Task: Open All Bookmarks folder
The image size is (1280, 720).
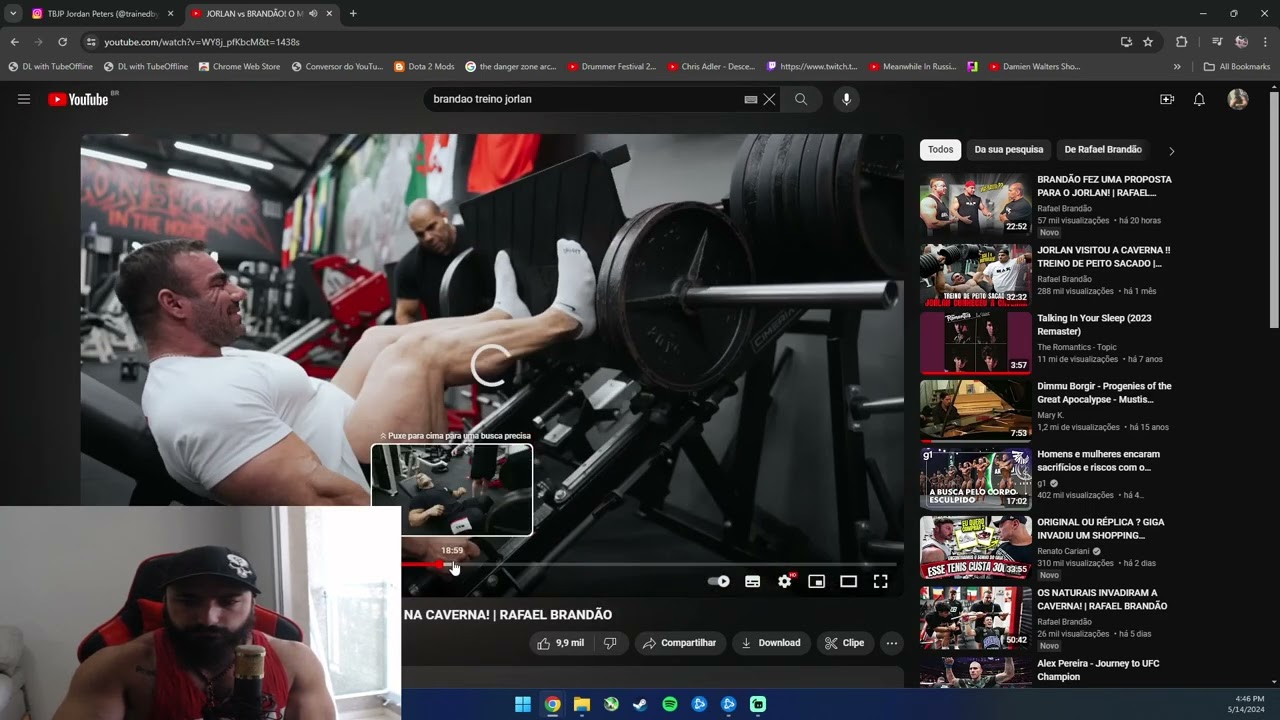Action: pyautogui.click(x=1237, y=67)
